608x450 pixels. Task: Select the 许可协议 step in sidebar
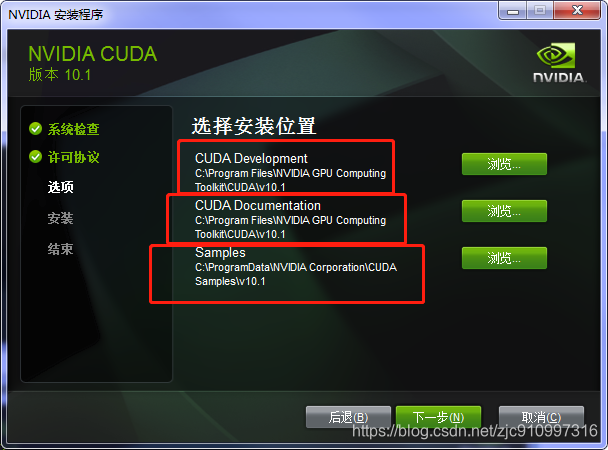pos(74,157)
